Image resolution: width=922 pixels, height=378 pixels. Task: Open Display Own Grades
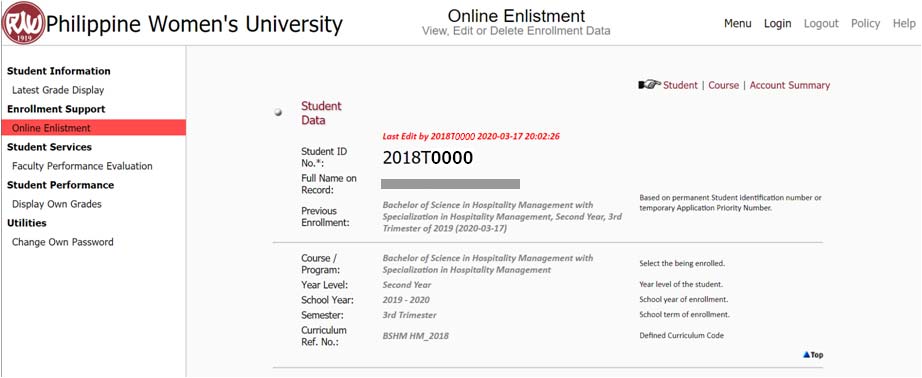click(x=56, y=204)
